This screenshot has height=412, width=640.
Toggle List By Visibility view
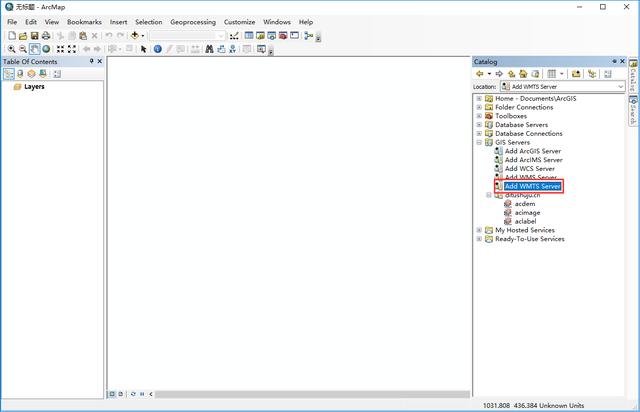[31, 74]
